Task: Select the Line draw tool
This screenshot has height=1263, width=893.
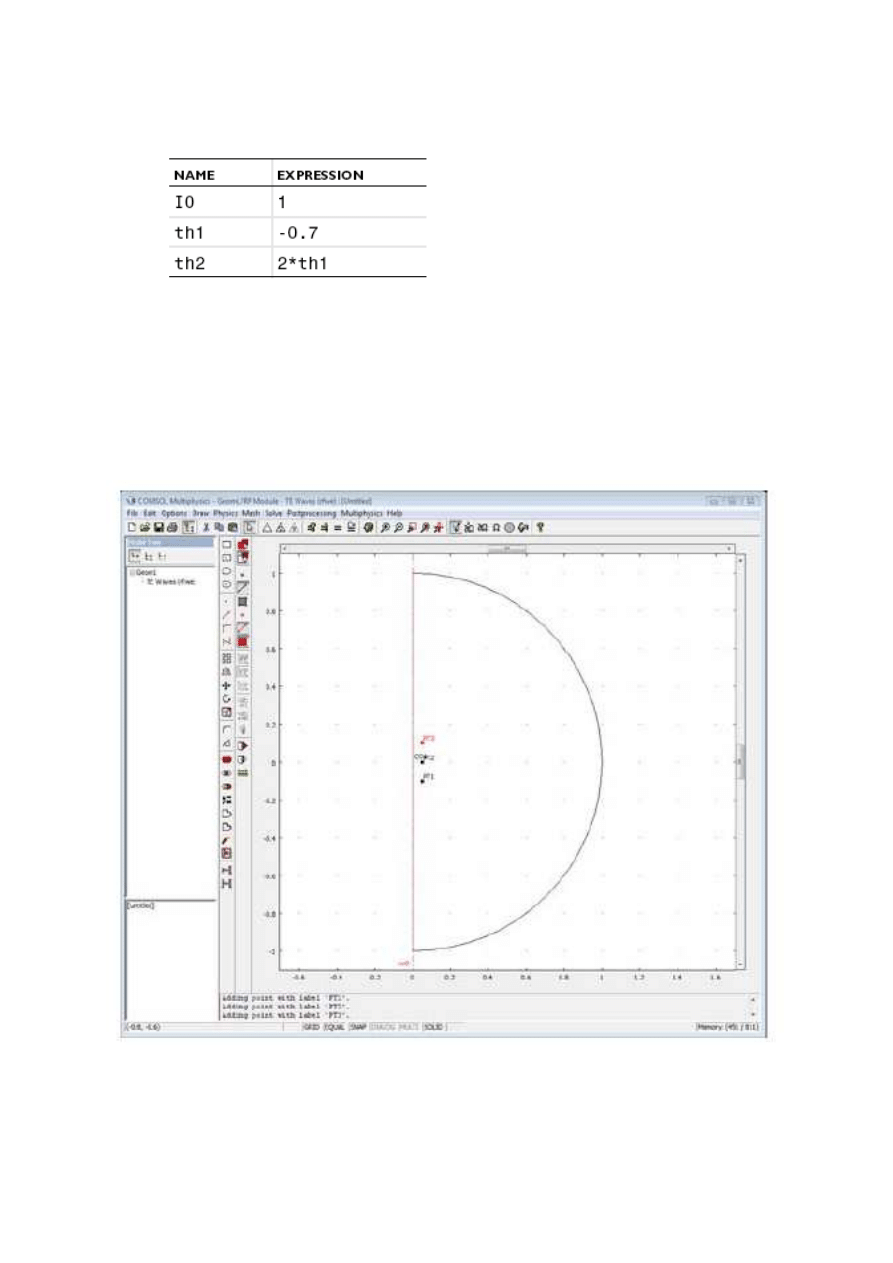Action: [227, 615]
